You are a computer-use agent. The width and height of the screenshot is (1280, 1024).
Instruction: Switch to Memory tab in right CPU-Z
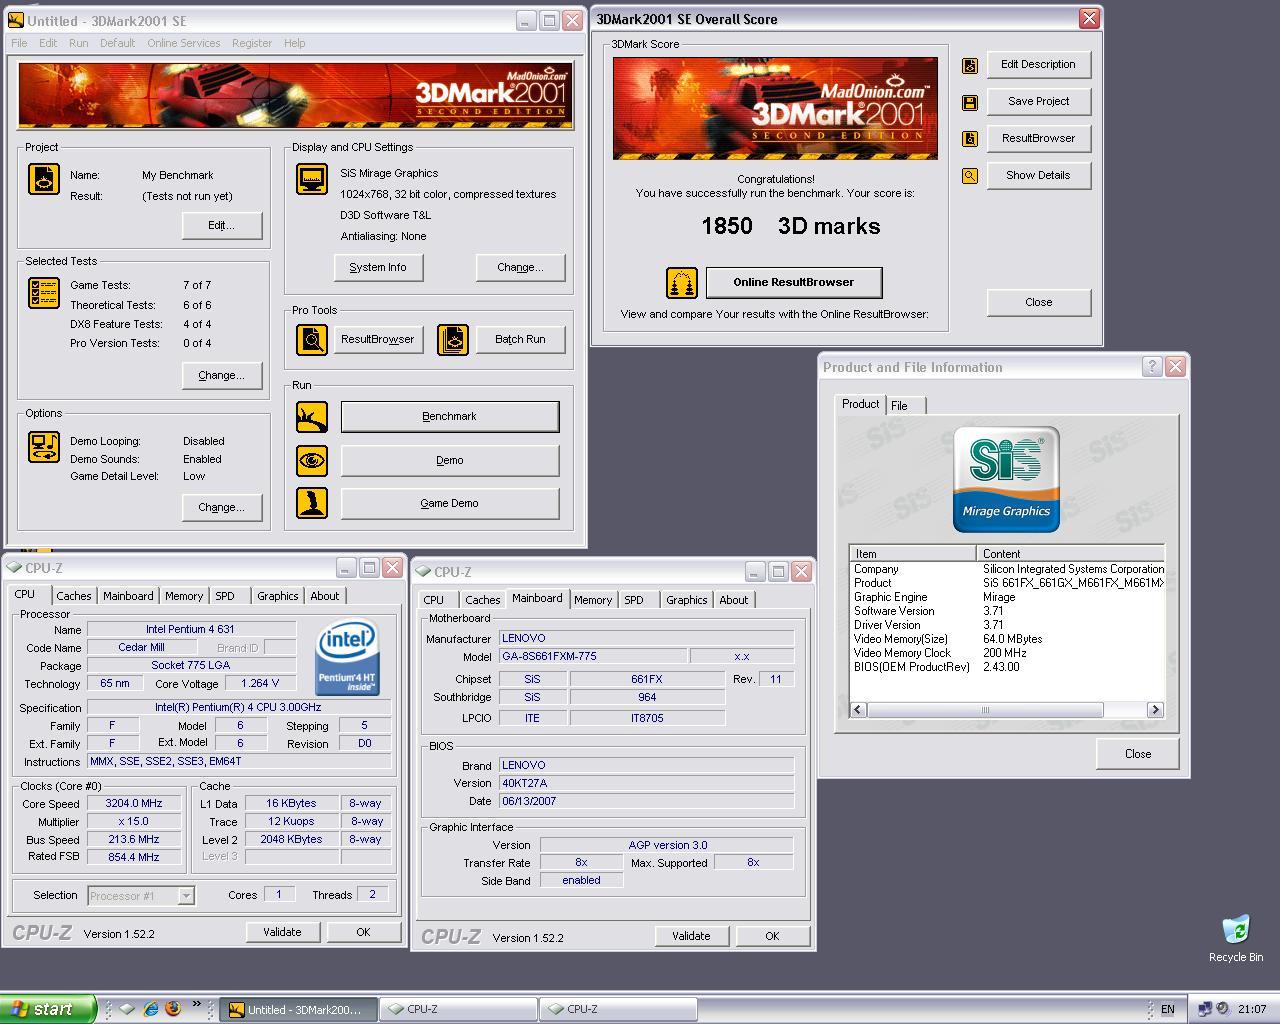[x=593, y=600]
